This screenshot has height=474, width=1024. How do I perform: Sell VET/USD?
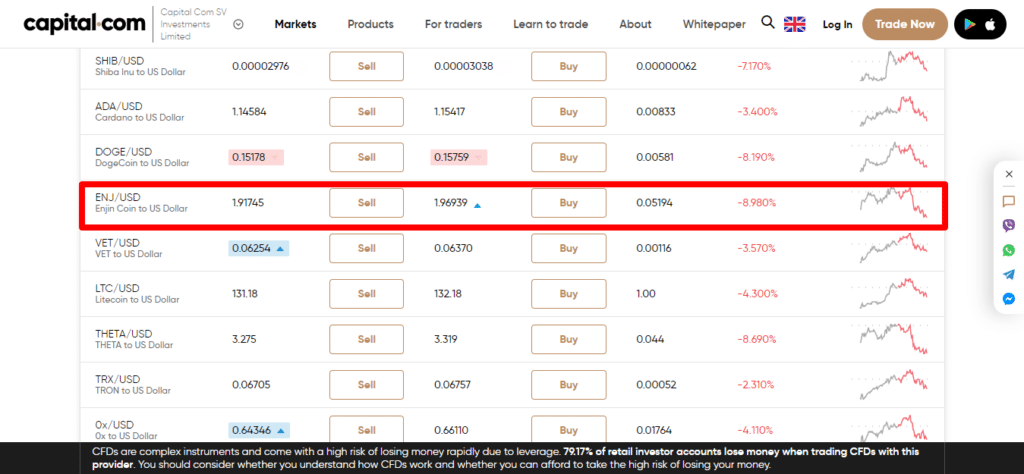click(x=366, y=248)
